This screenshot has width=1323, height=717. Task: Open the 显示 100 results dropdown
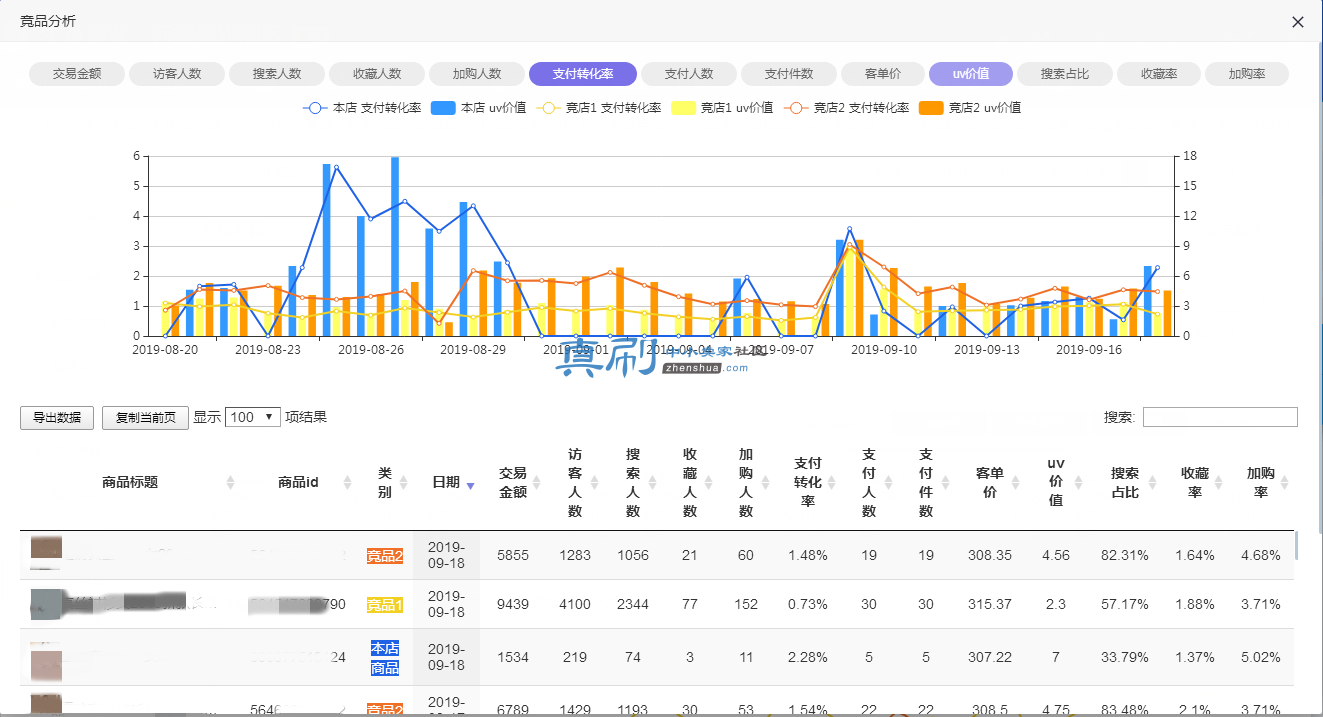pos(253,417)
